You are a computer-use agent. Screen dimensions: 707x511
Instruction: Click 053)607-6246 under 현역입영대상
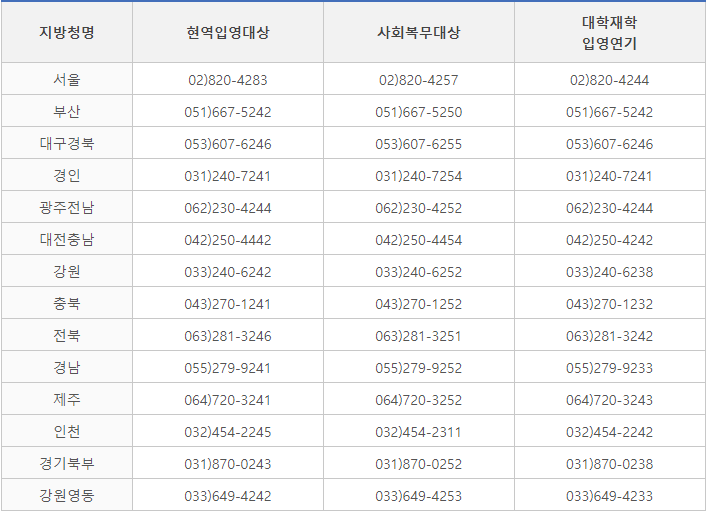tap(228, 144)
